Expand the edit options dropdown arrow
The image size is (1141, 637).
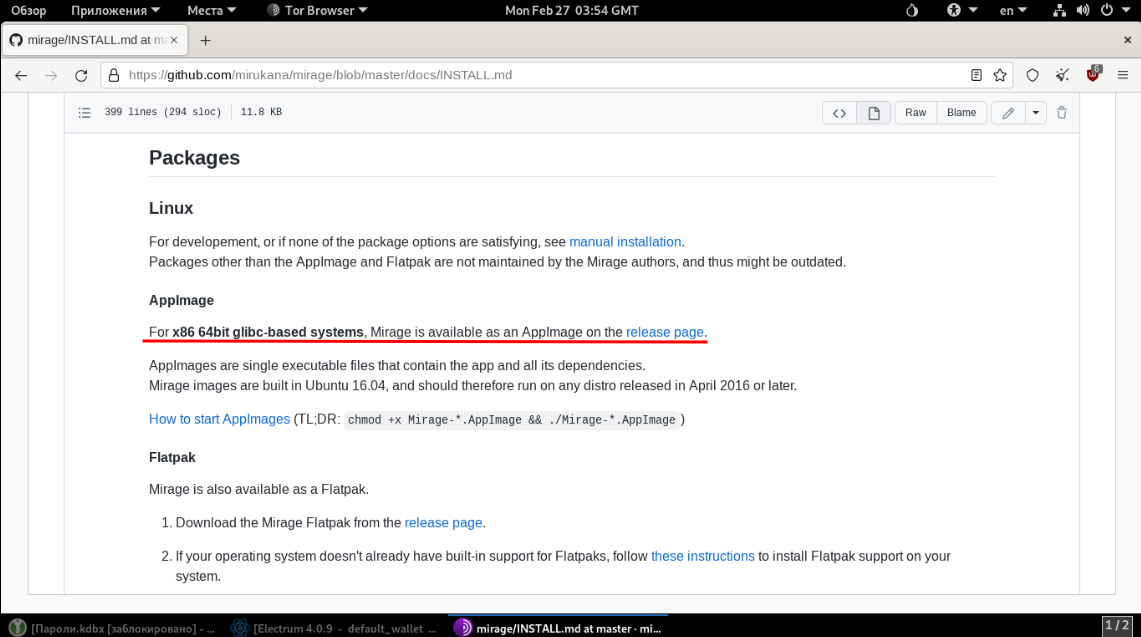pyautogui.click(x=1035, y=113)
